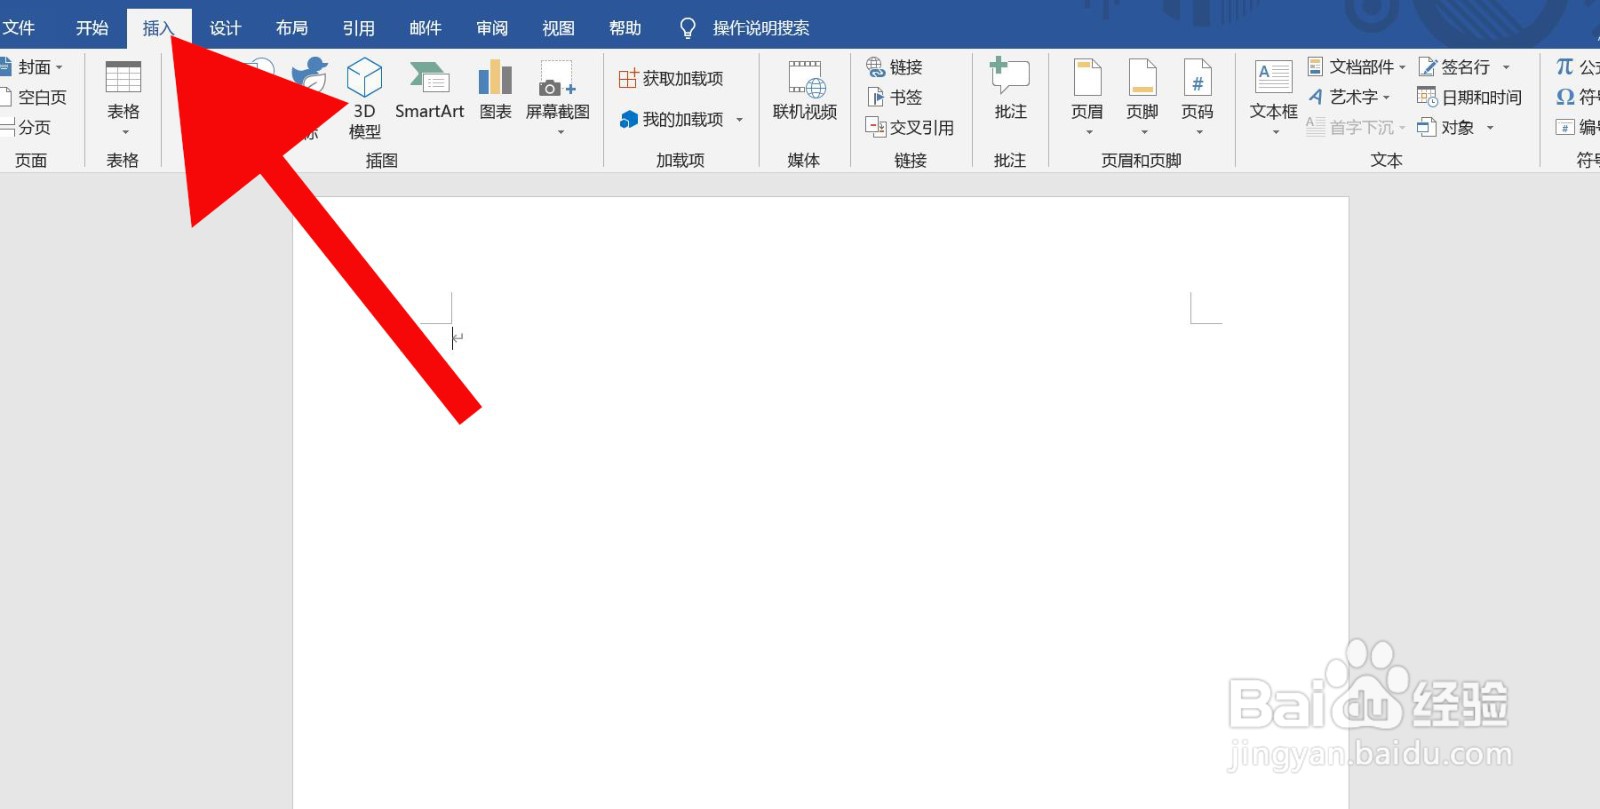Switch to the 引用 (References) tab

point(359,28)
